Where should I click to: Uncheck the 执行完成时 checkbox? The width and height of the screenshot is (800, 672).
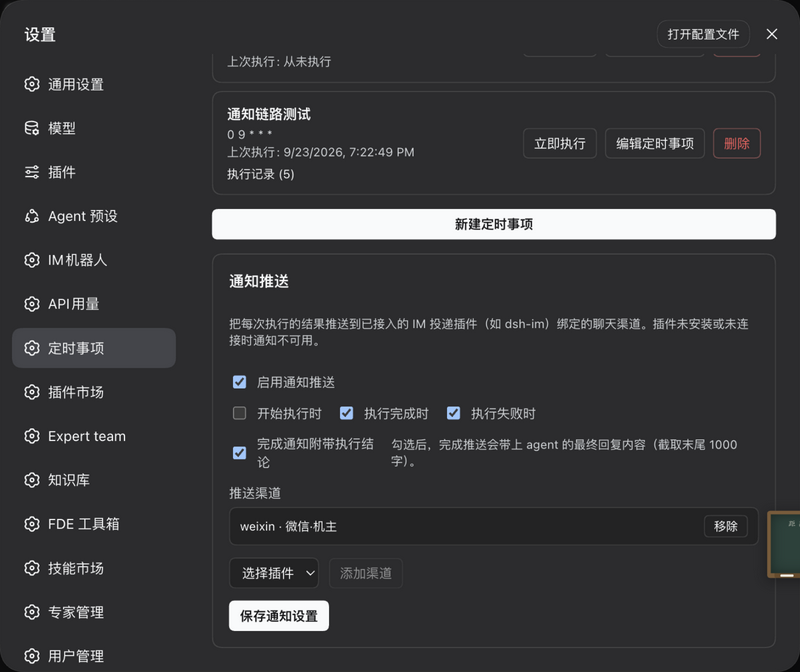[346, 413]
